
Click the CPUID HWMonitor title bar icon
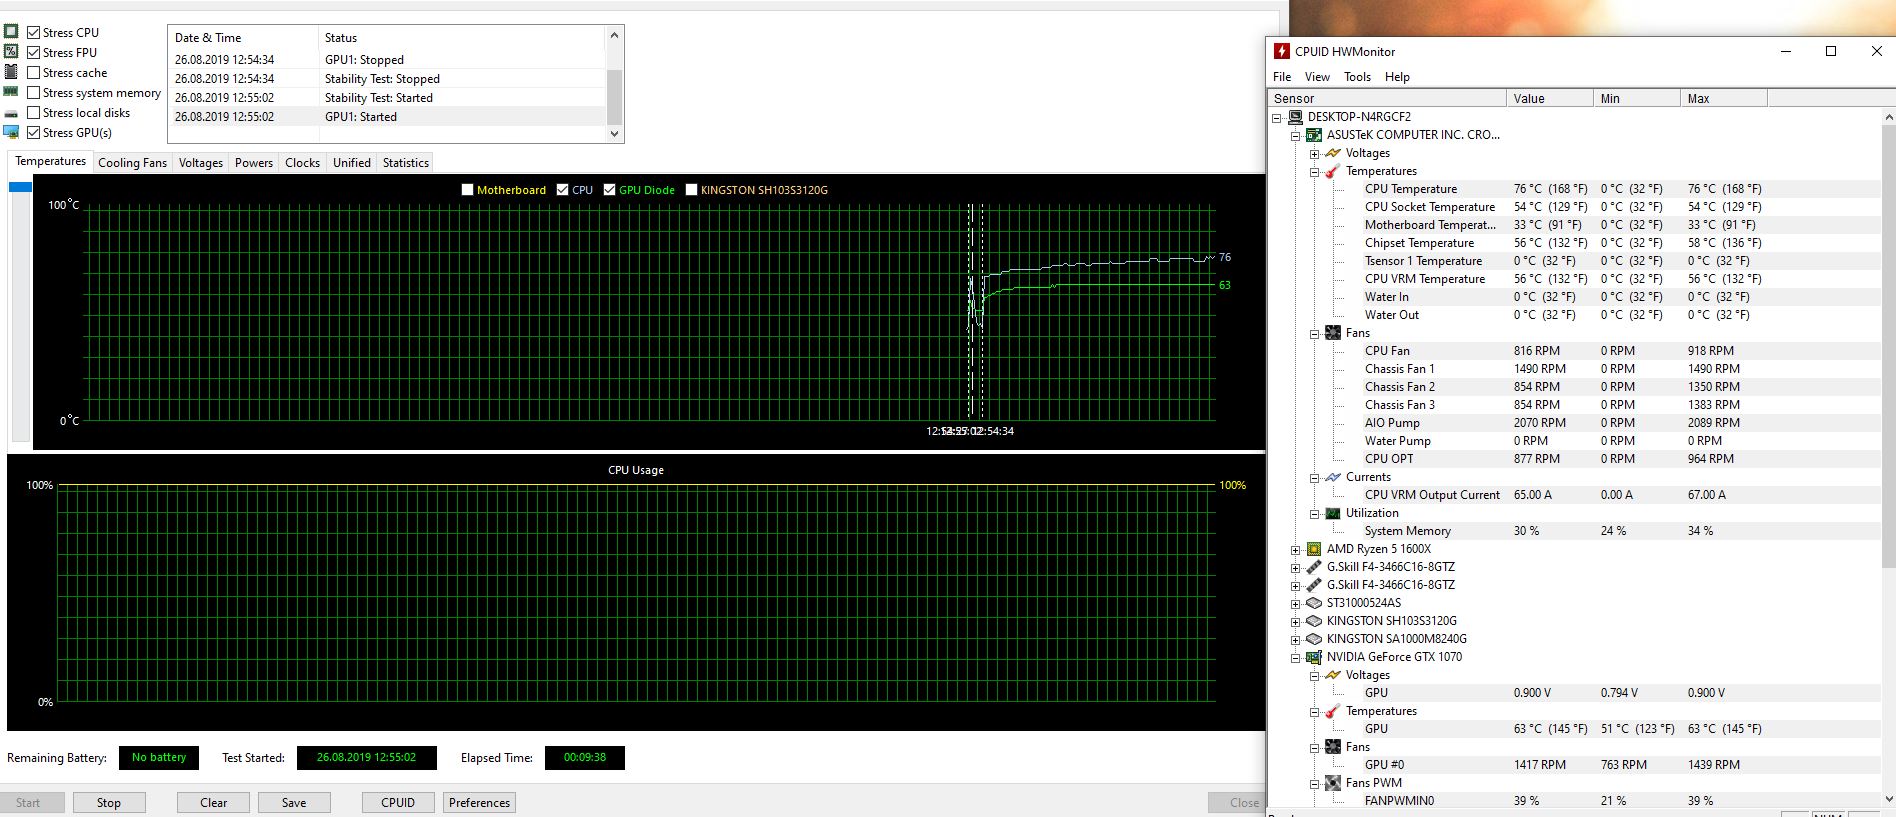pyautogui.click(x=1281, y=51)
